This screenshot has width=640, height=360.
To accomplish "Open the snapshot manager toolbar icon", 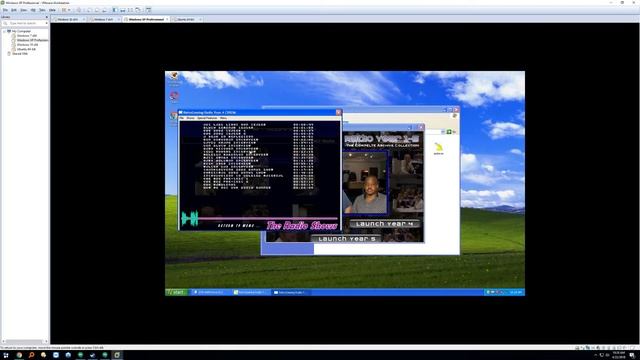I will click(104, 10).
